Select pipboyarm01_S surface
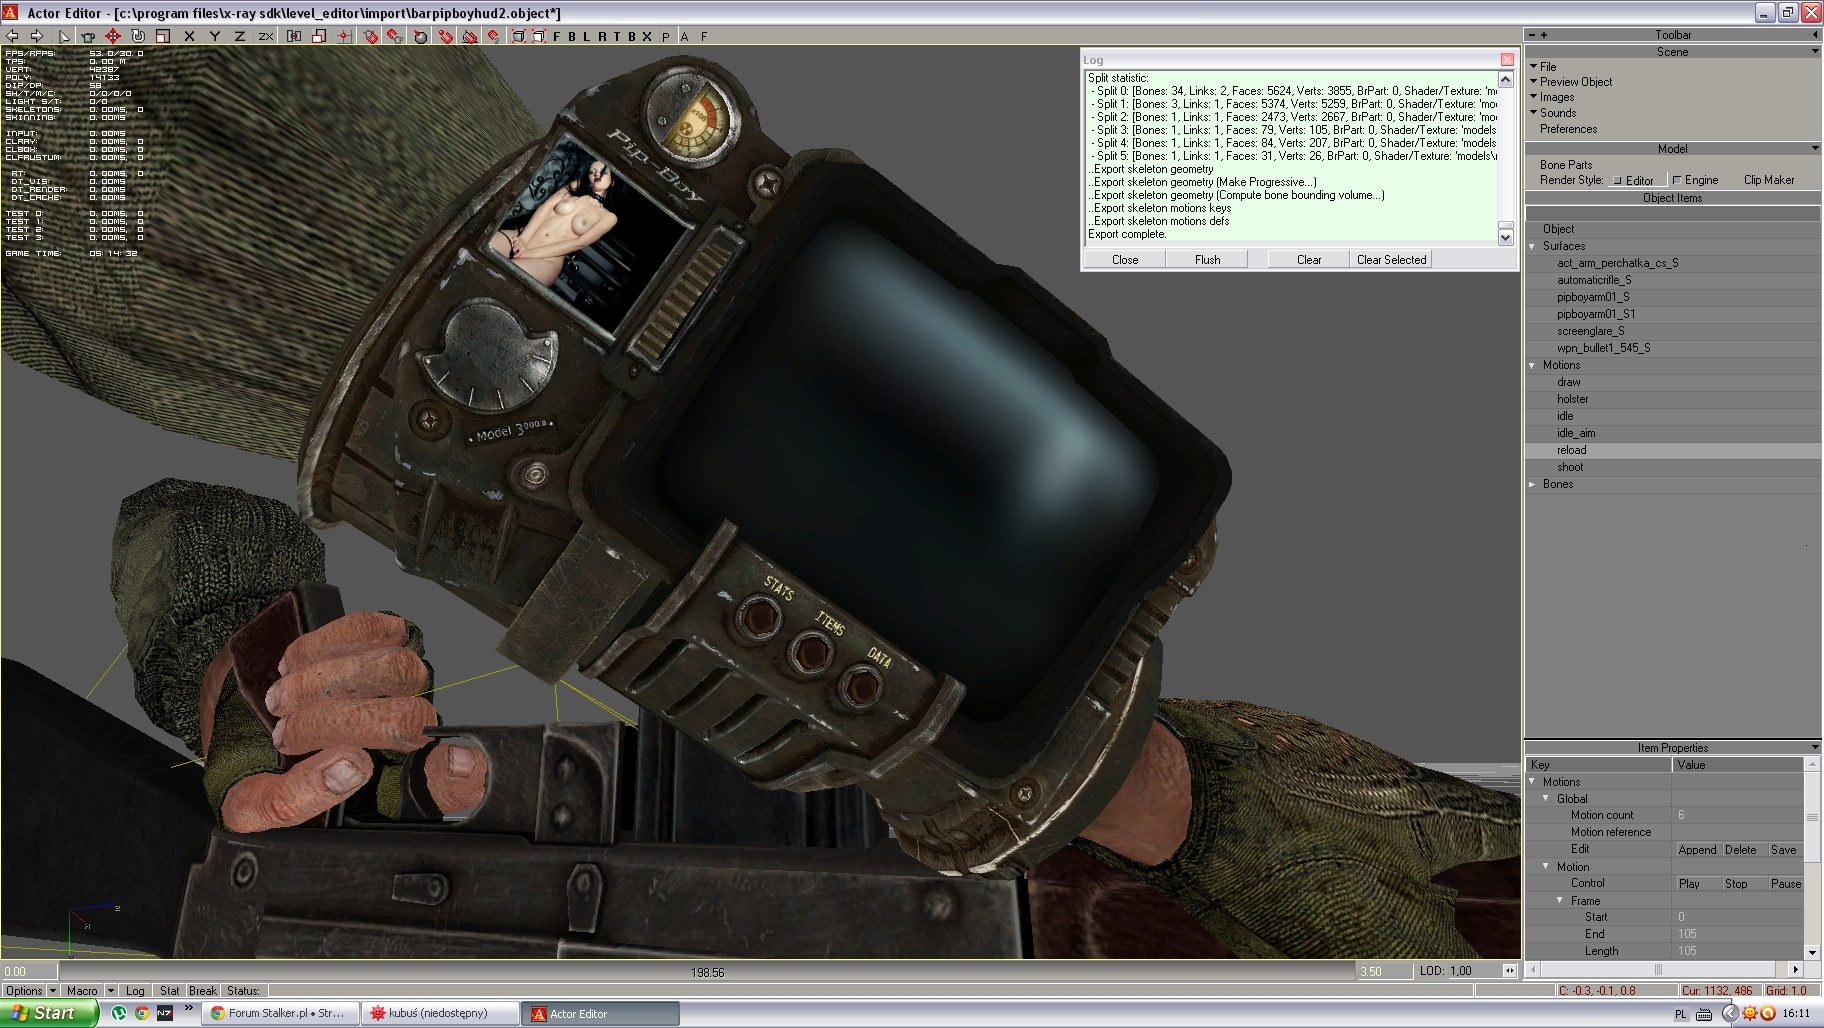This screenshot has height=1028, width=1824. tap(1593, 297)
